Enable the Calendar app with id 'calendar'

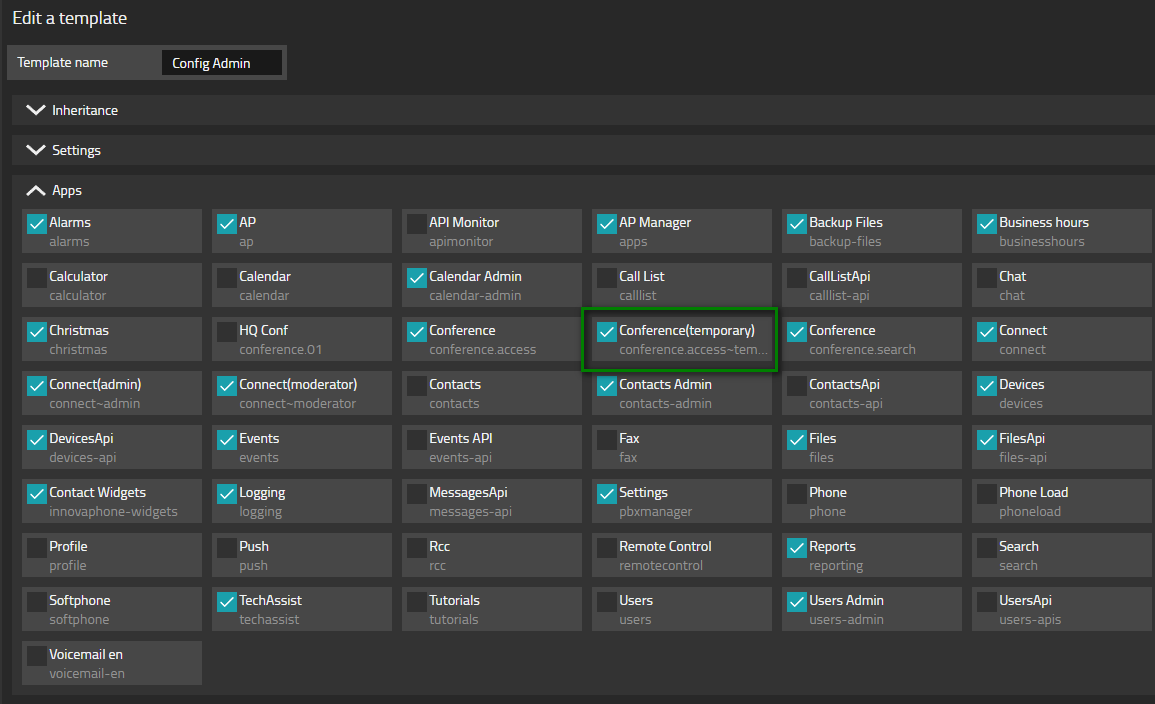click(x=227, y=278)
